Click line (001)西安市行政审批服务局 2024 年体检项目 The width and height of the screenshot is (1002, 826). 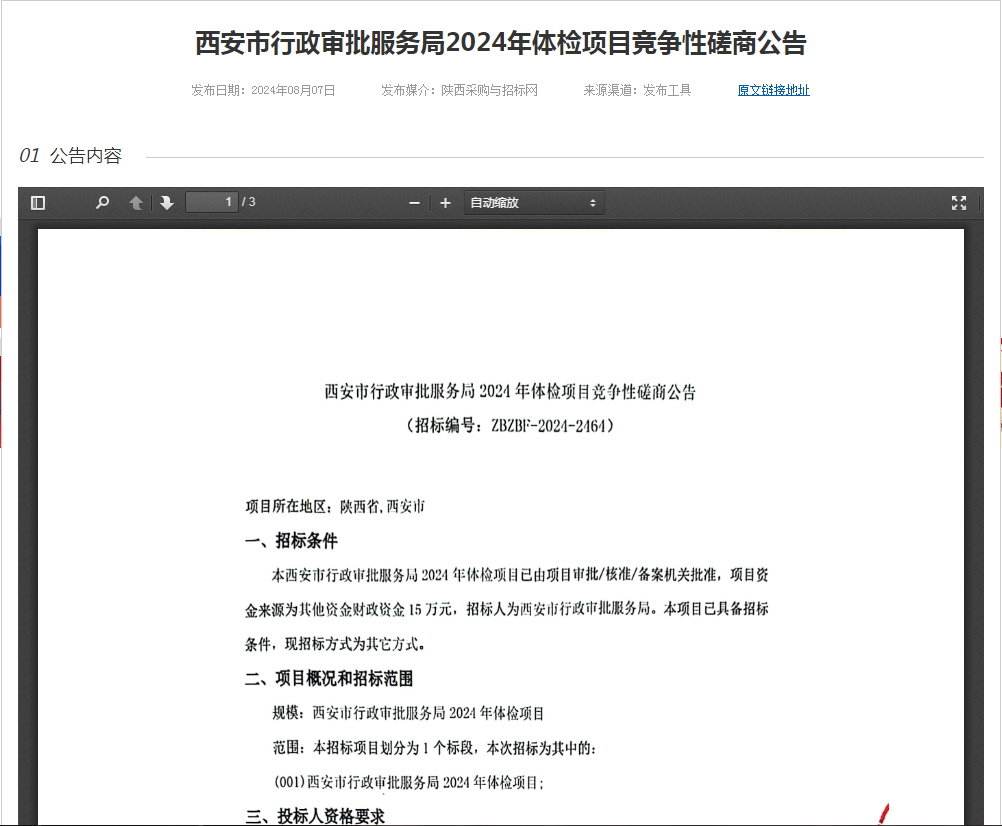click(409, 782)
